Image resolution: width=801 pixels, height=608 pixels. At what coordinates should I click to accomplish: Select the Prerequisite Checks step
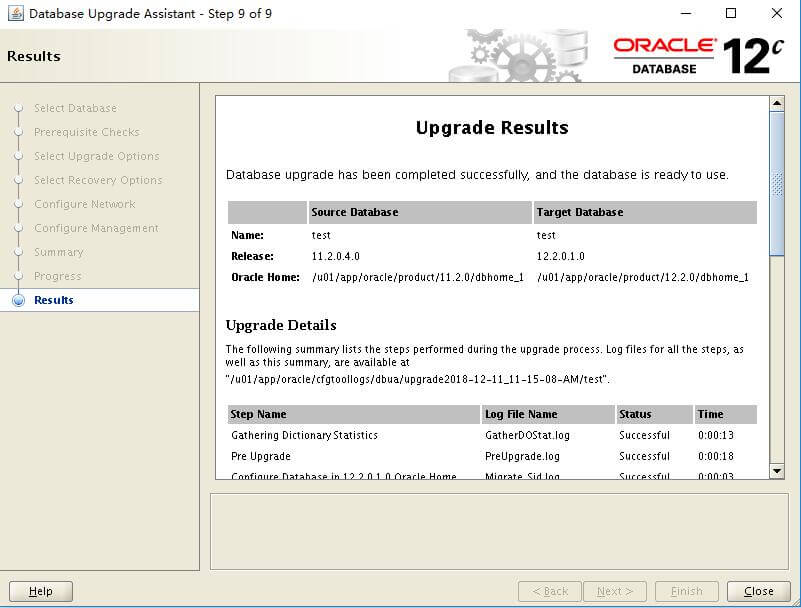coord(87,132)
